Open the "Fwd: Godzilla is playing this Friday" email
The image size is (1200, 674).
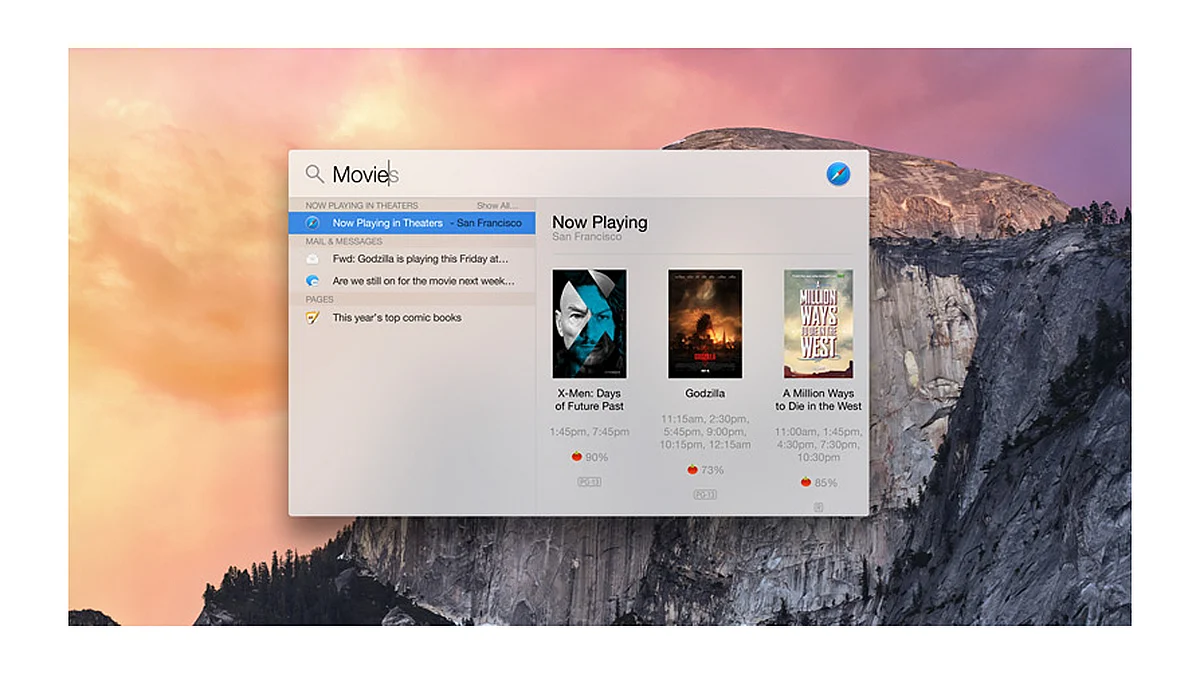coord(412,260)
